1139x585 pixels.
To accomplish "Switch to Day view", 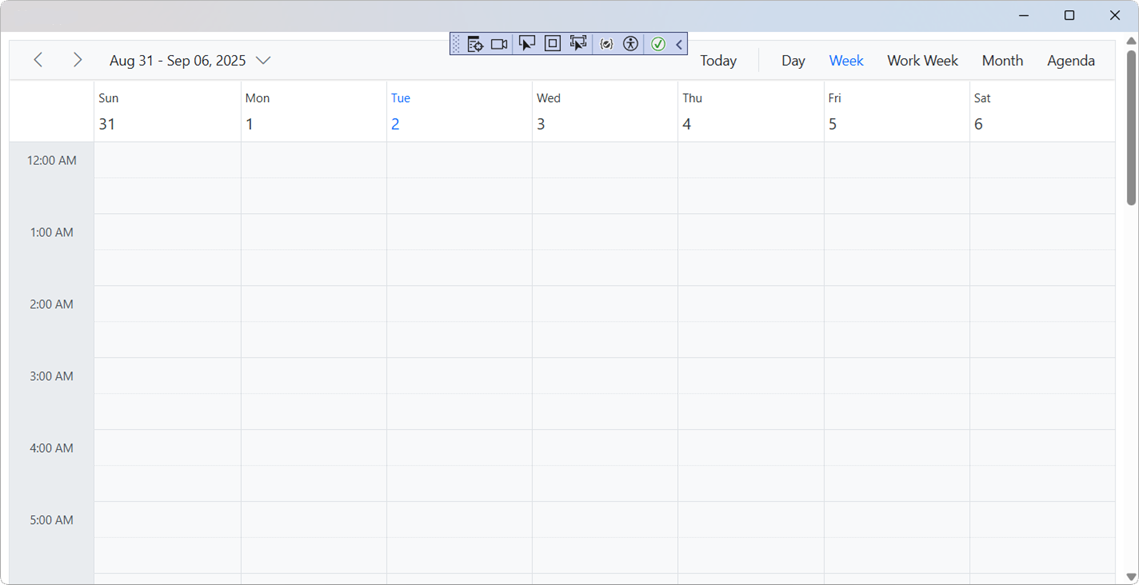I will (793, 60).
